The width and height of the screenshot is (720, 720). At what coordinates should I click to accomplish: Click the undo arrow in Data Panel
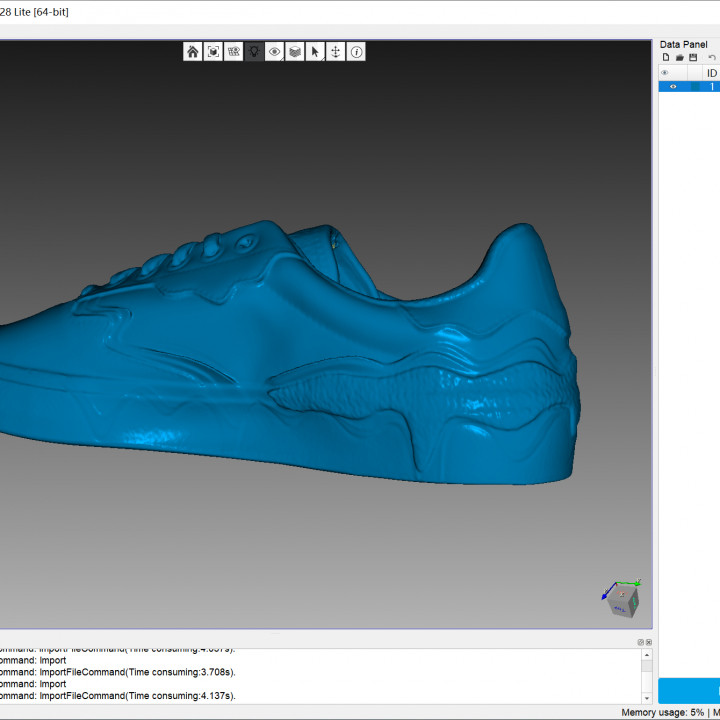tap(711, 58)
